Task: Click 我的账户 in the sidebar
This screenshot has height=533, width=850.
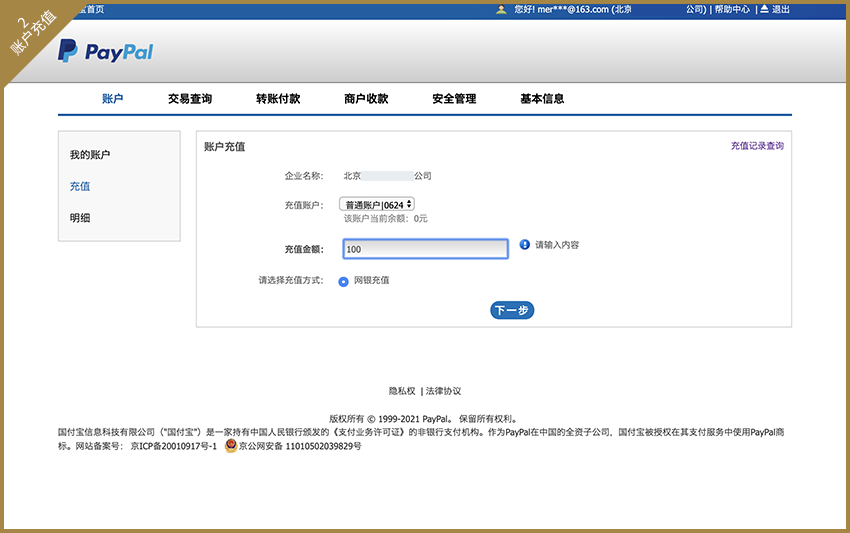Action: [90, 155]
